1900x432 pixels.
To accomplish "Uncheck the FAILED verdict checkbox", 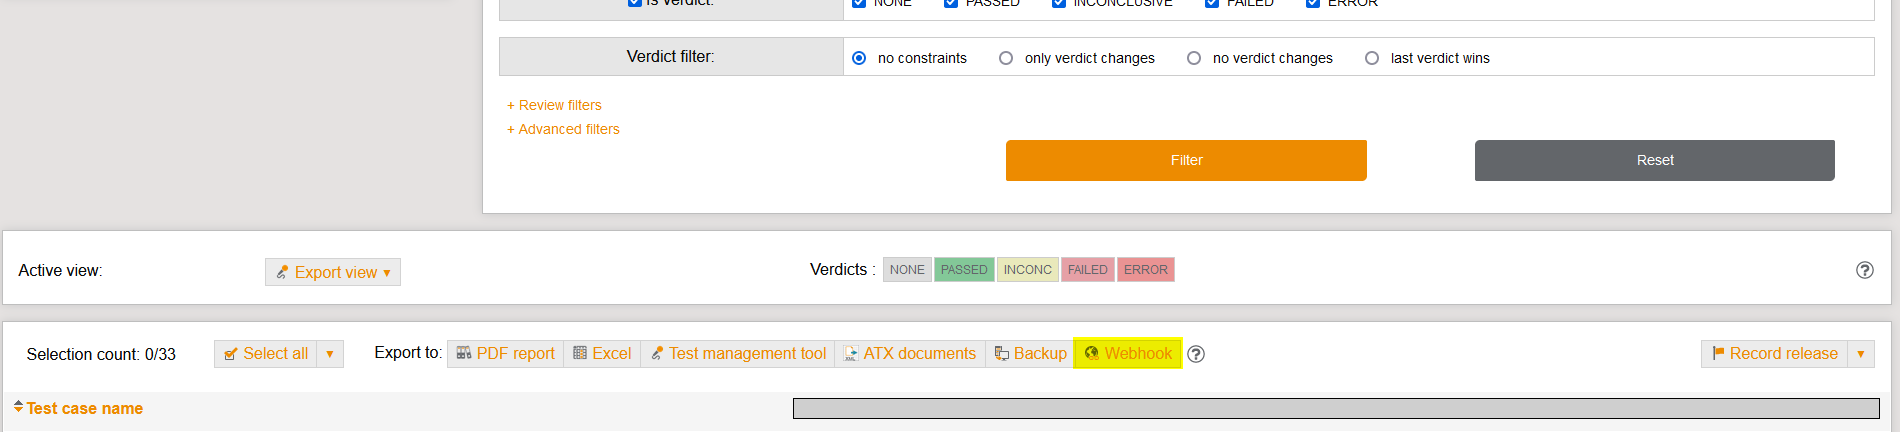I will [1212, 3].
